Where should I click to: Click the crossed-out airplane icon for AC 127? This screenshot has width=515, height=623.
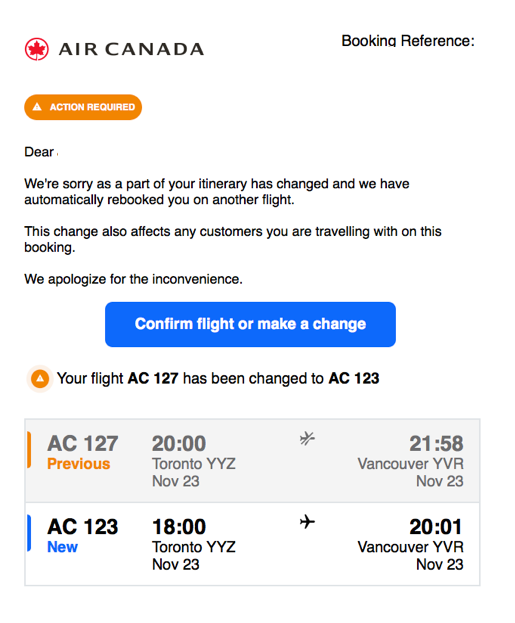[x=307, y=439]
